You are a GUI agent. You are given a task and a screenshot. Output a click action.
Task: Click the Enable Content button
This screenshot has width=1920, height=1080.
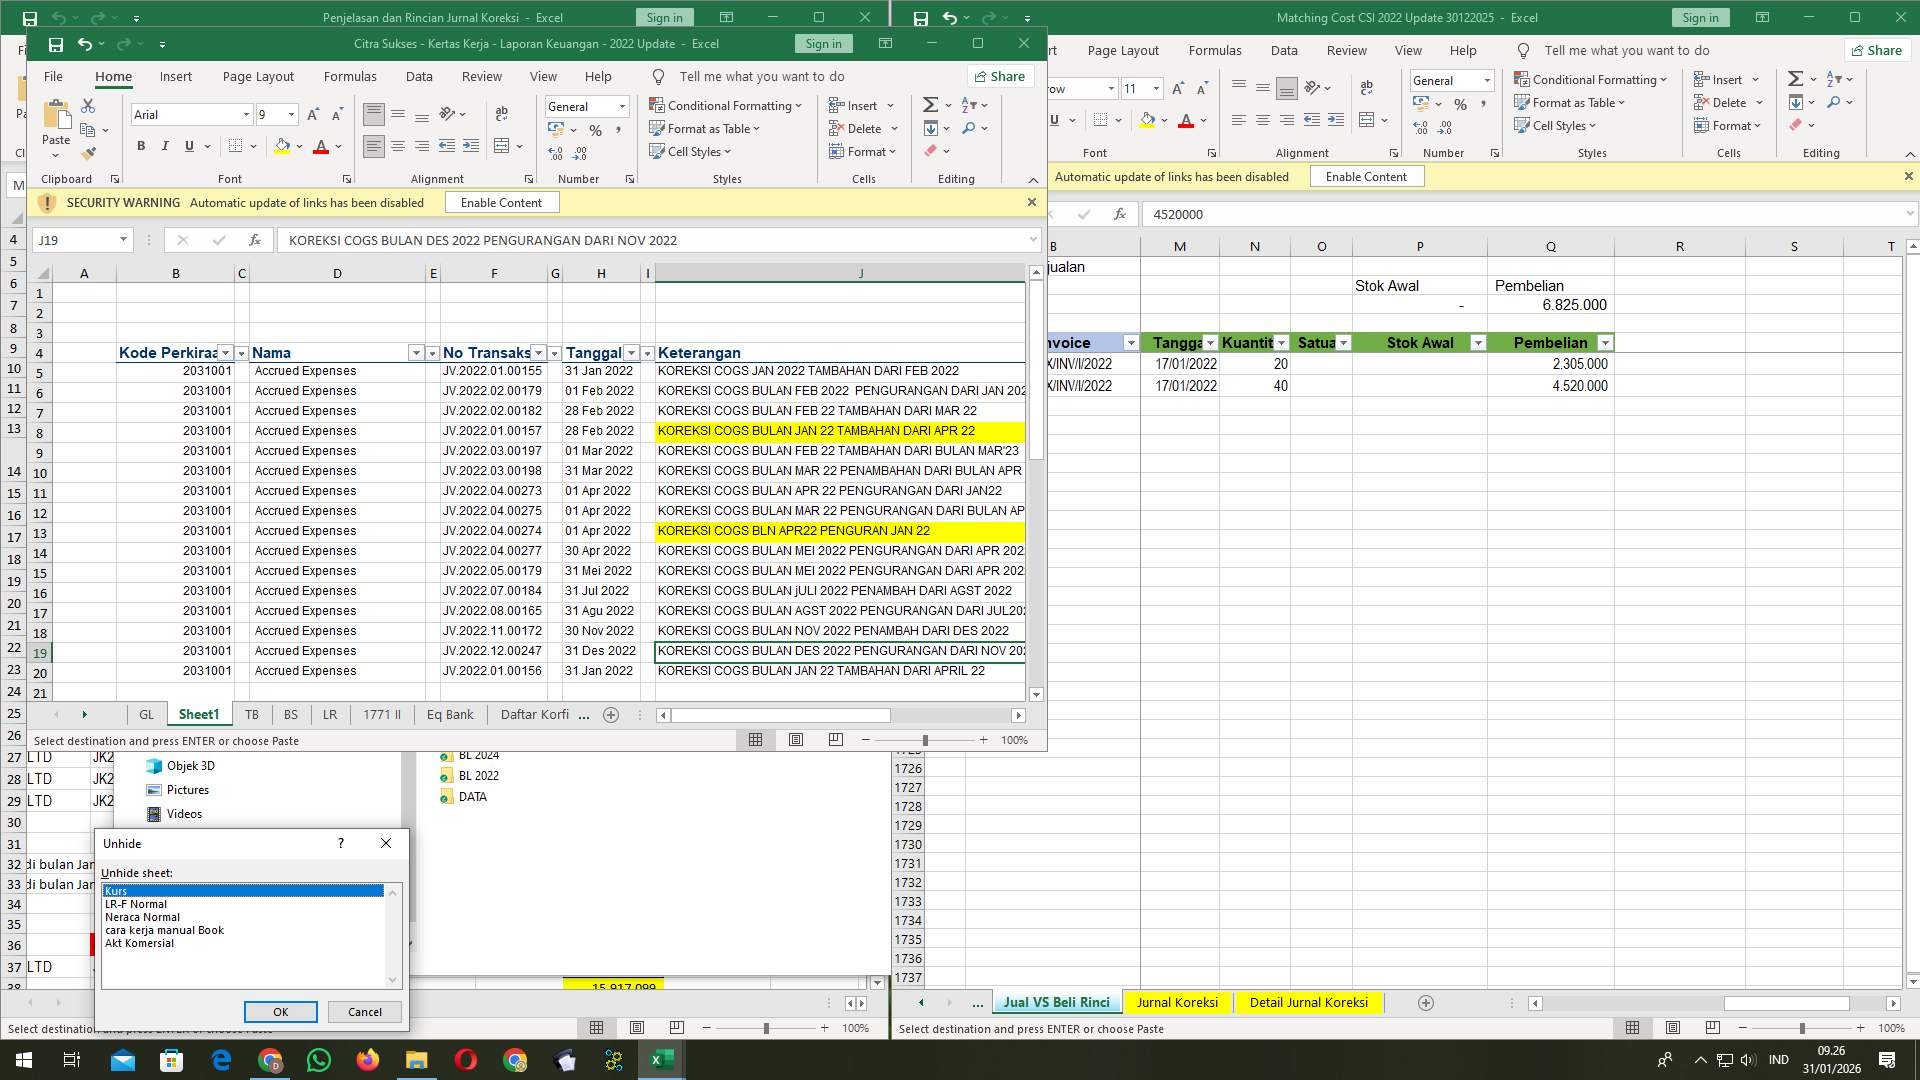pos(502,202)
